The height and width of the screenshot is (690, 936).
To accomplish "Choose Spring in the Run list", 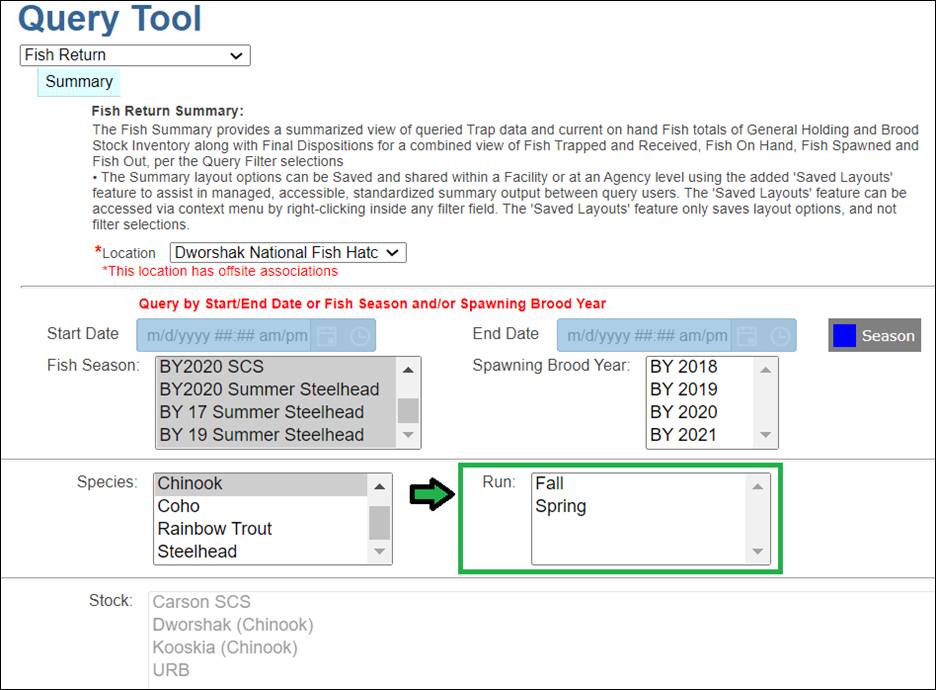I will click(560, 507).
